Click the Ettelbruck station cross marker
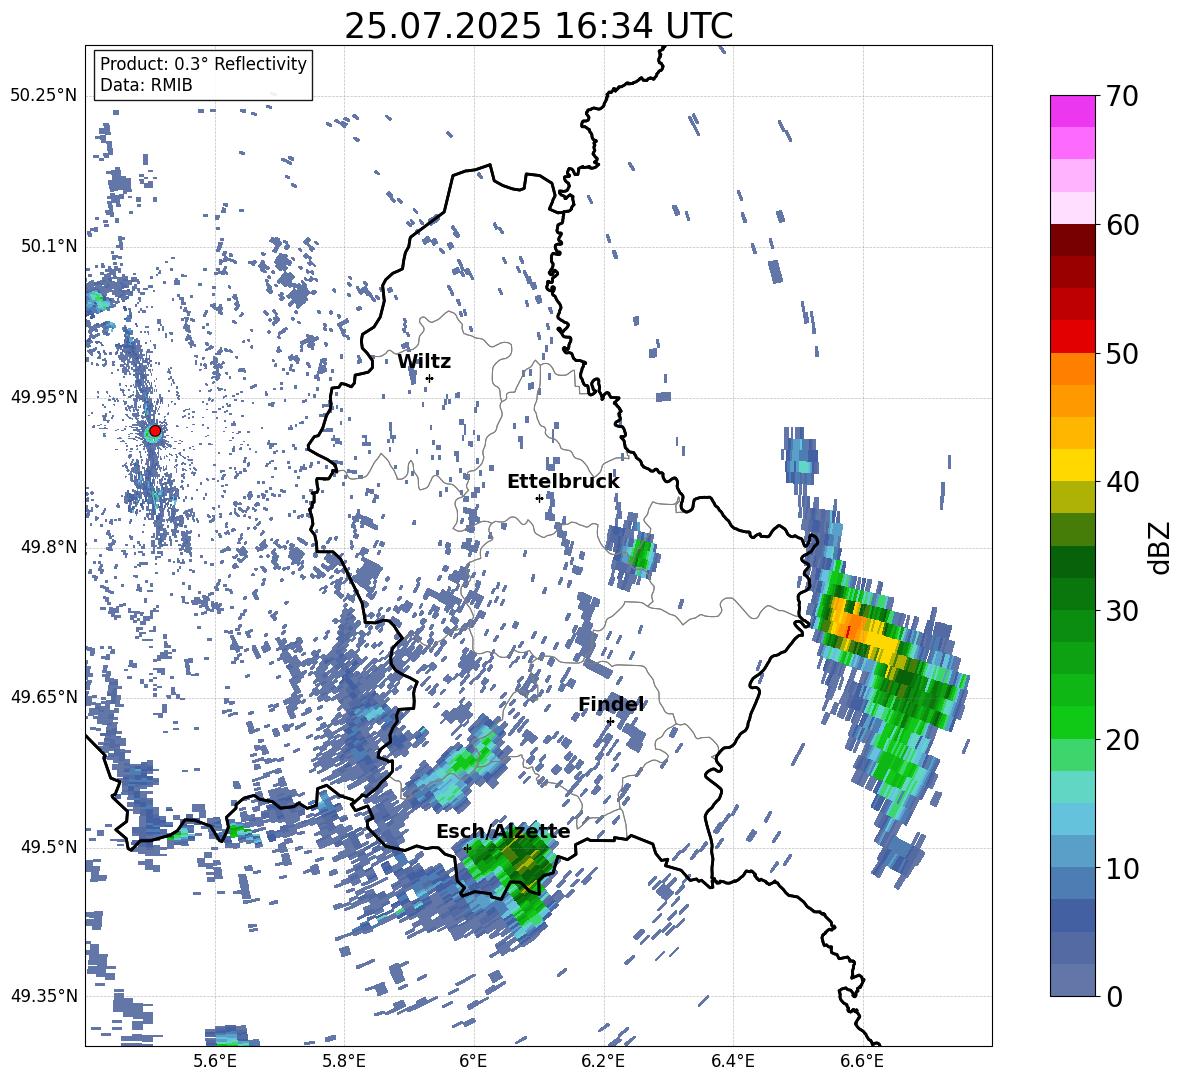 [539, 498]
